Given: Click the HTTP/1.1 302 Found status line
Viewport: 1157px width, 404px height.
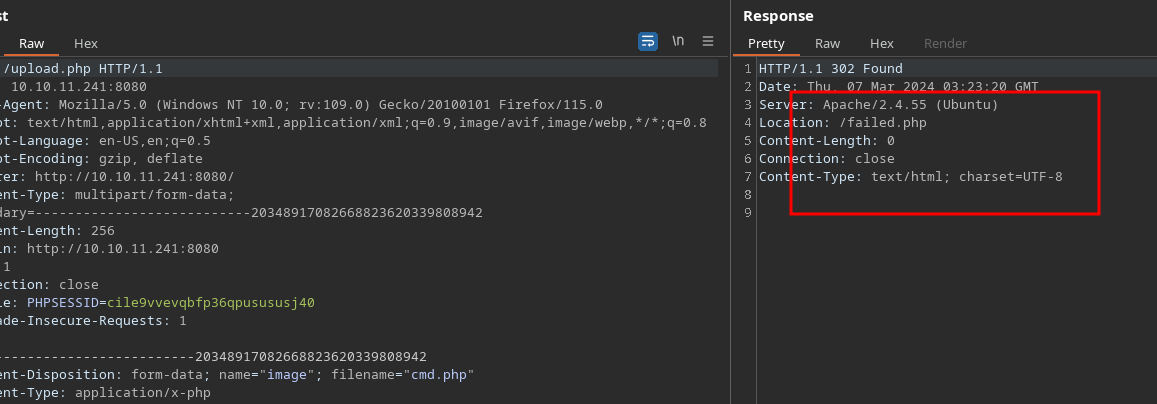Looking at the screenshot, I should pyautogui.click(x=830, y=69).
